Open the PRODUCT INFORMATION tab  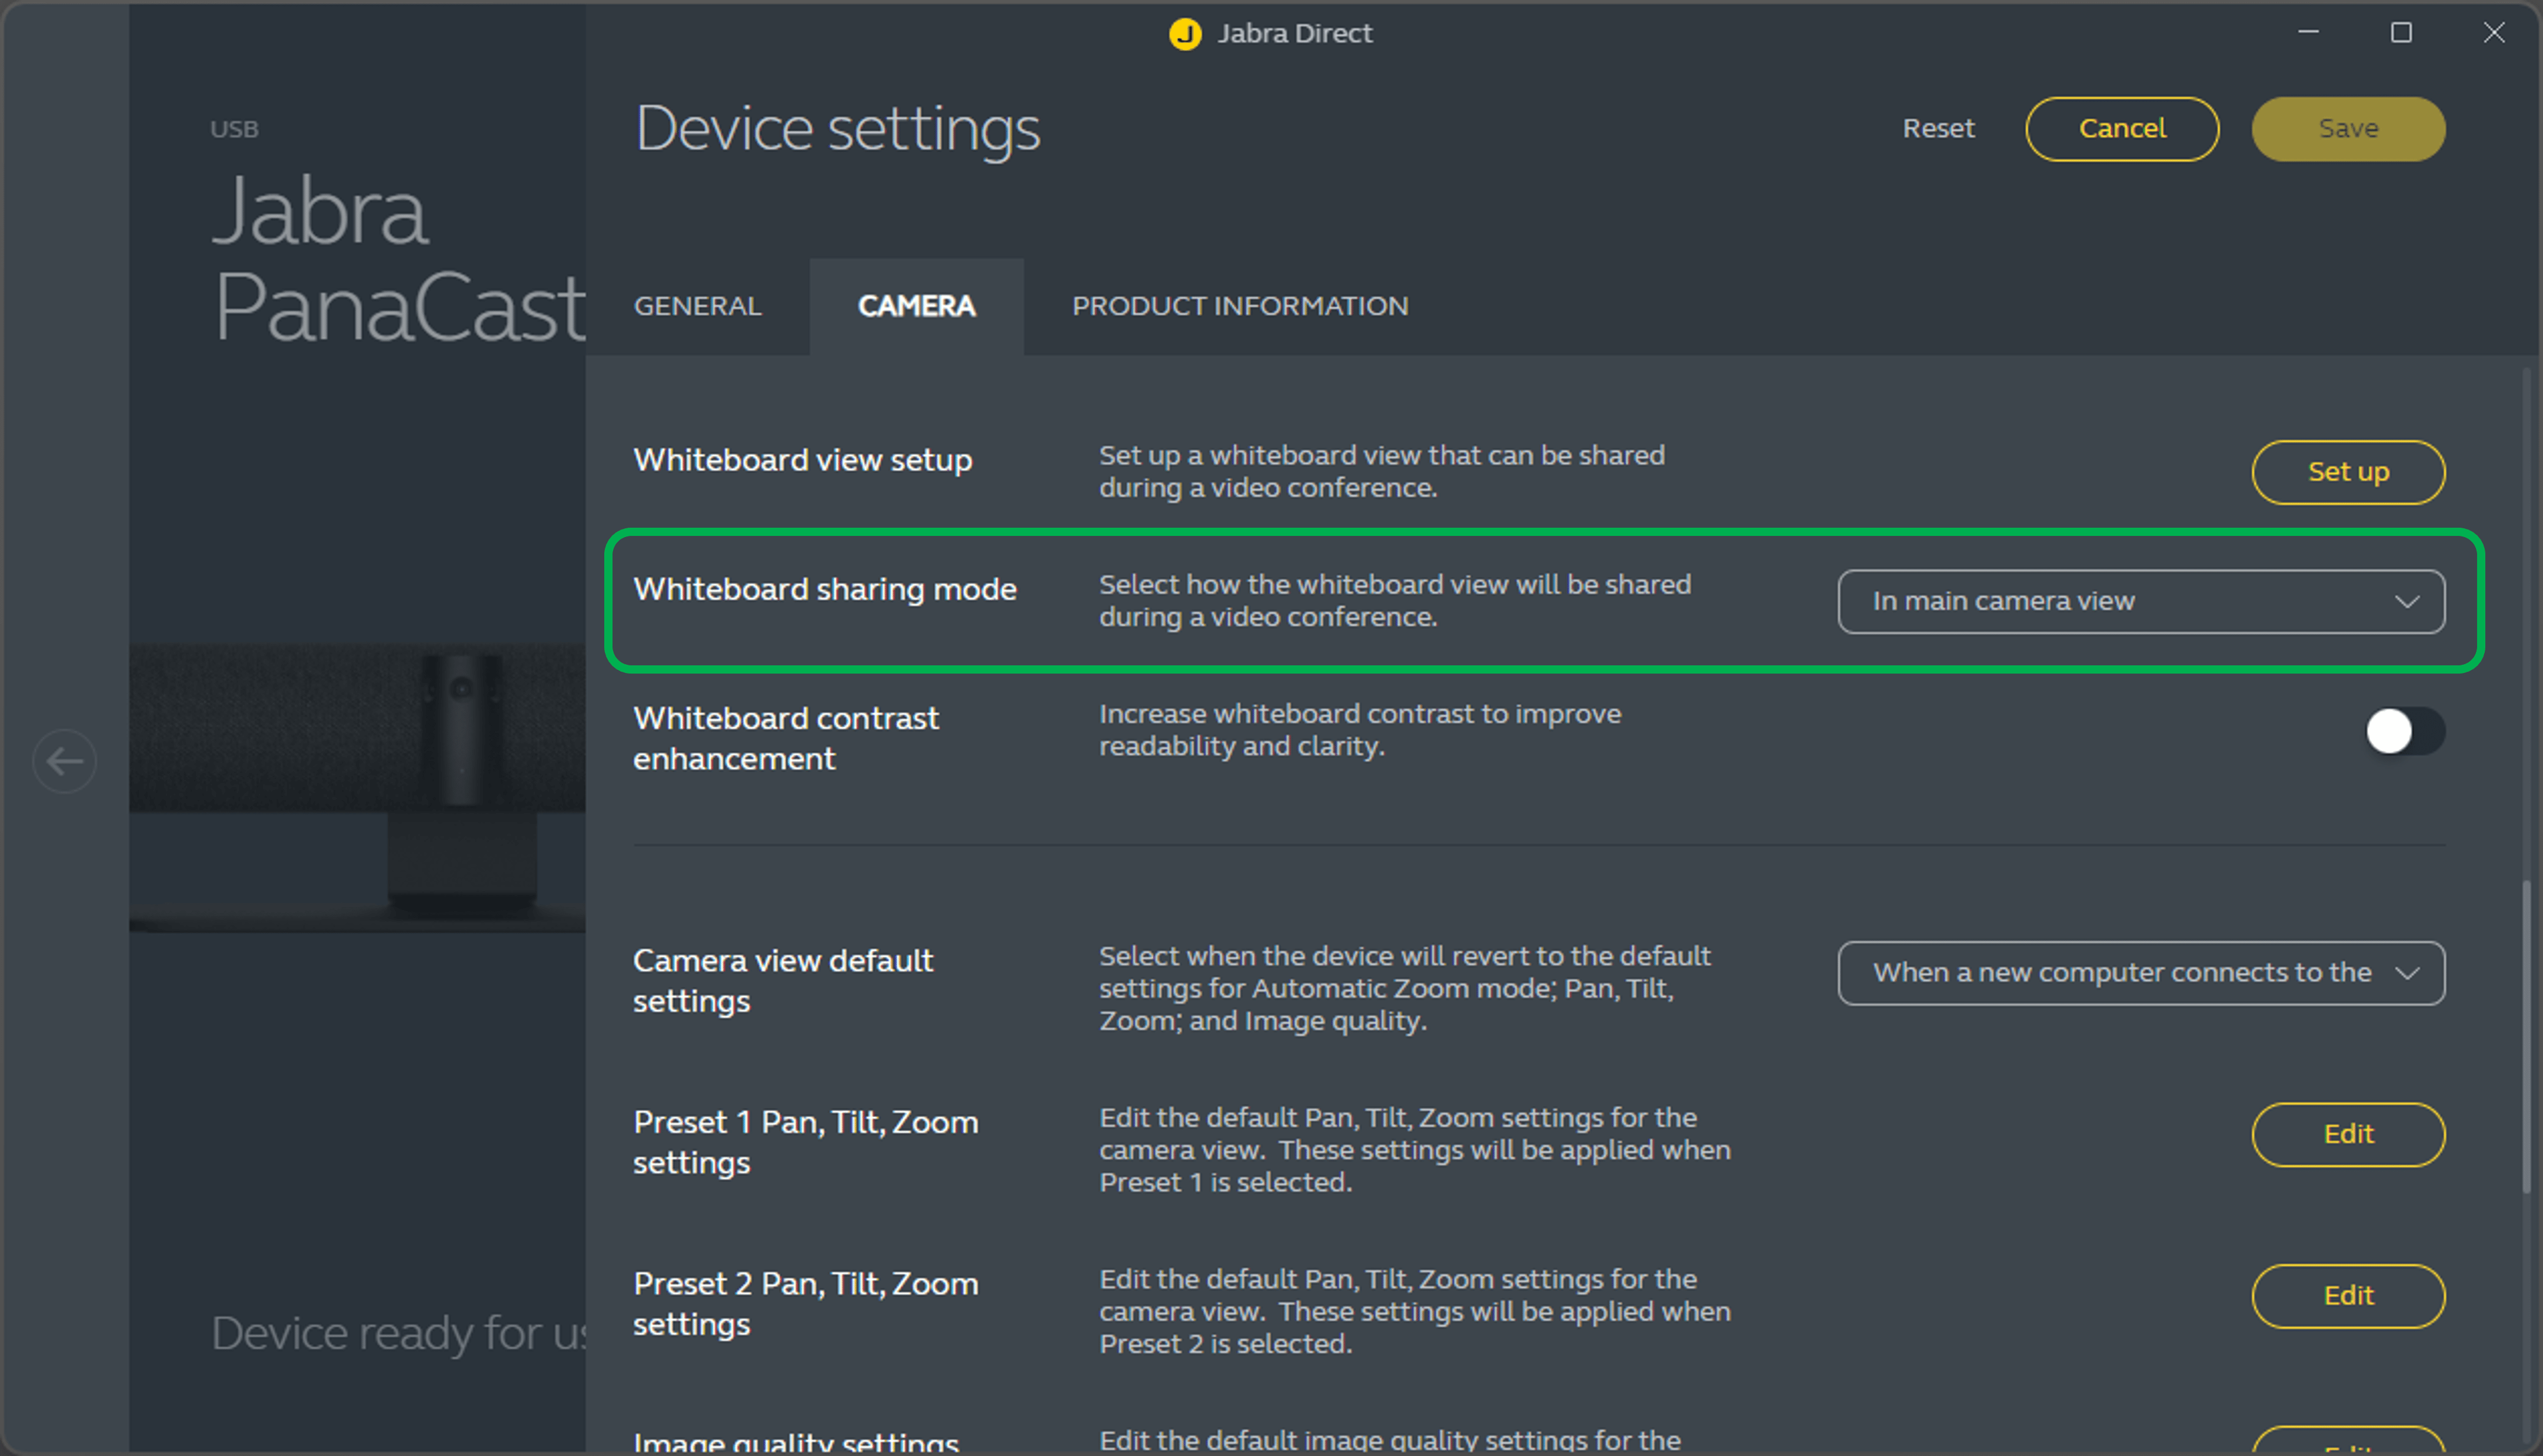pyautogui.click(x=1240, y=306)
